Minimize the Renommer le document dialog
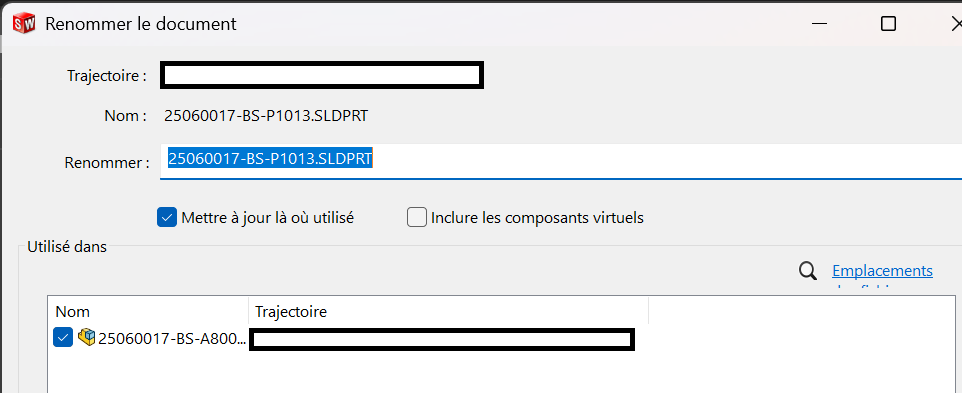This screenshot has width=962, height=393. (818, 25)
